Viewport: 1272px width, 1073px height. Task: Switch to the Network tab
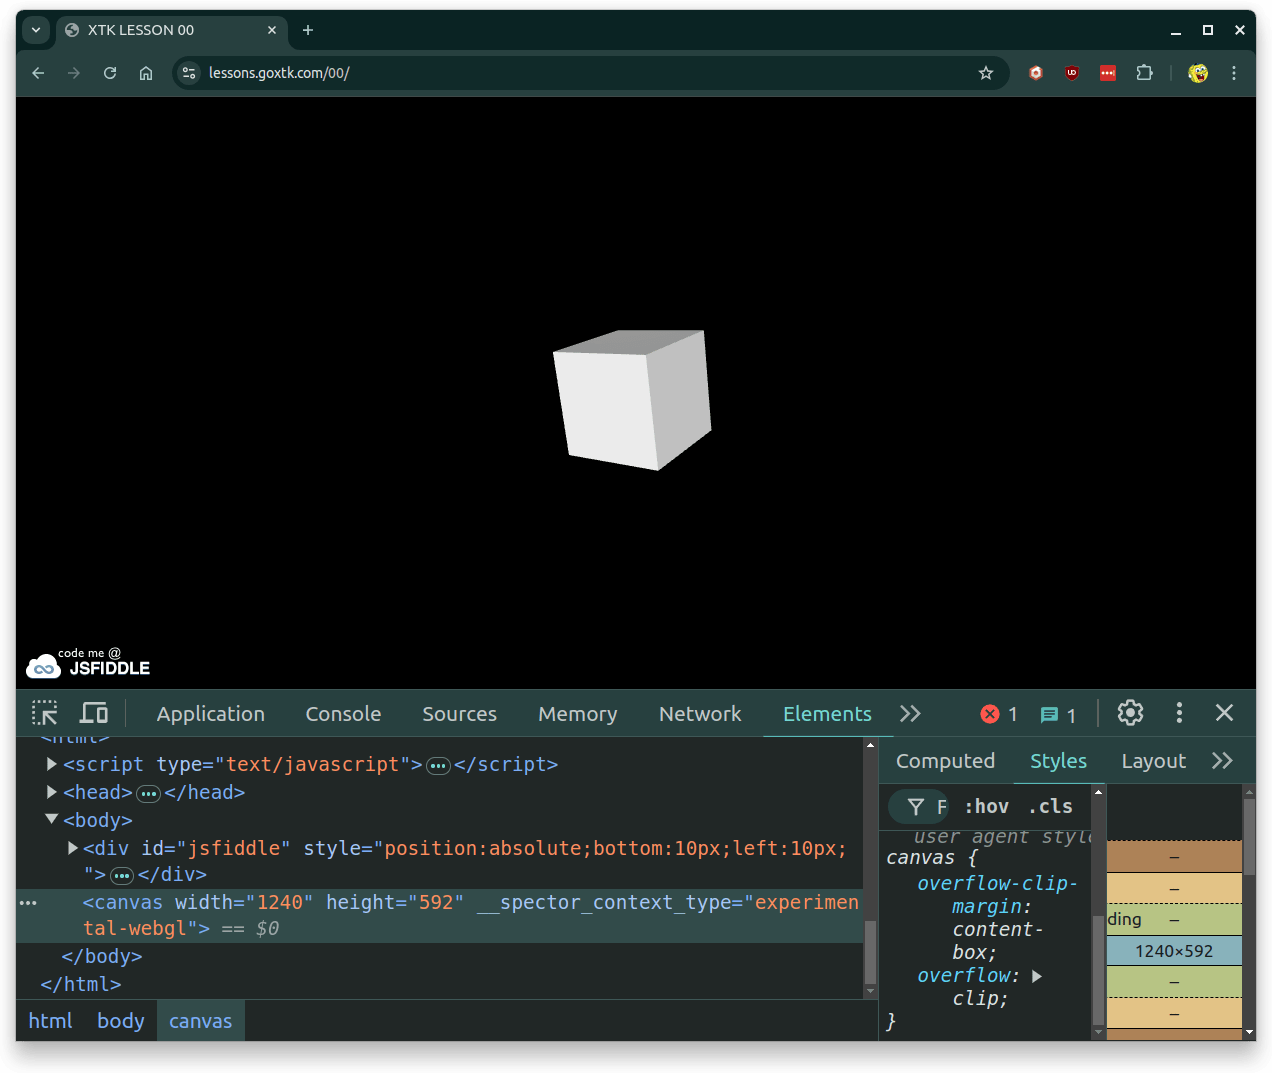(x=700, y=714)
